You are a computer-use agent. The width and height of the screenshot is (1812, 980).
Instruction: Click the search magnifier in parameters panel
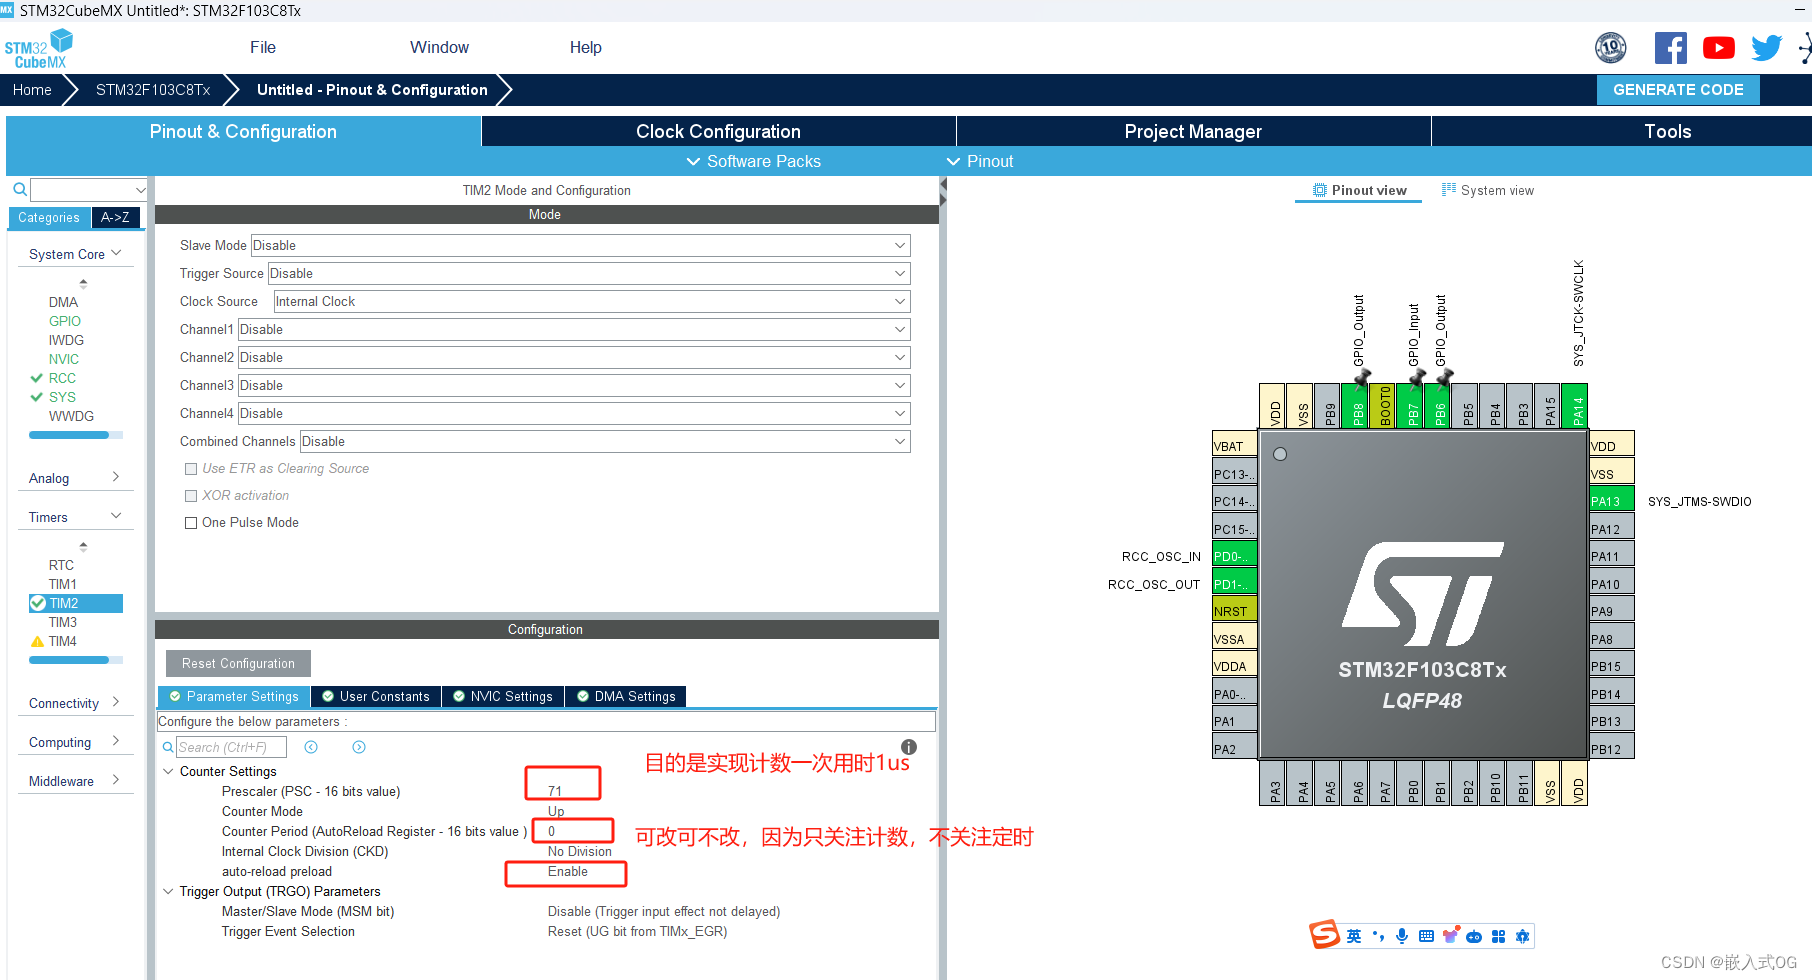click(x=167, y=747)
